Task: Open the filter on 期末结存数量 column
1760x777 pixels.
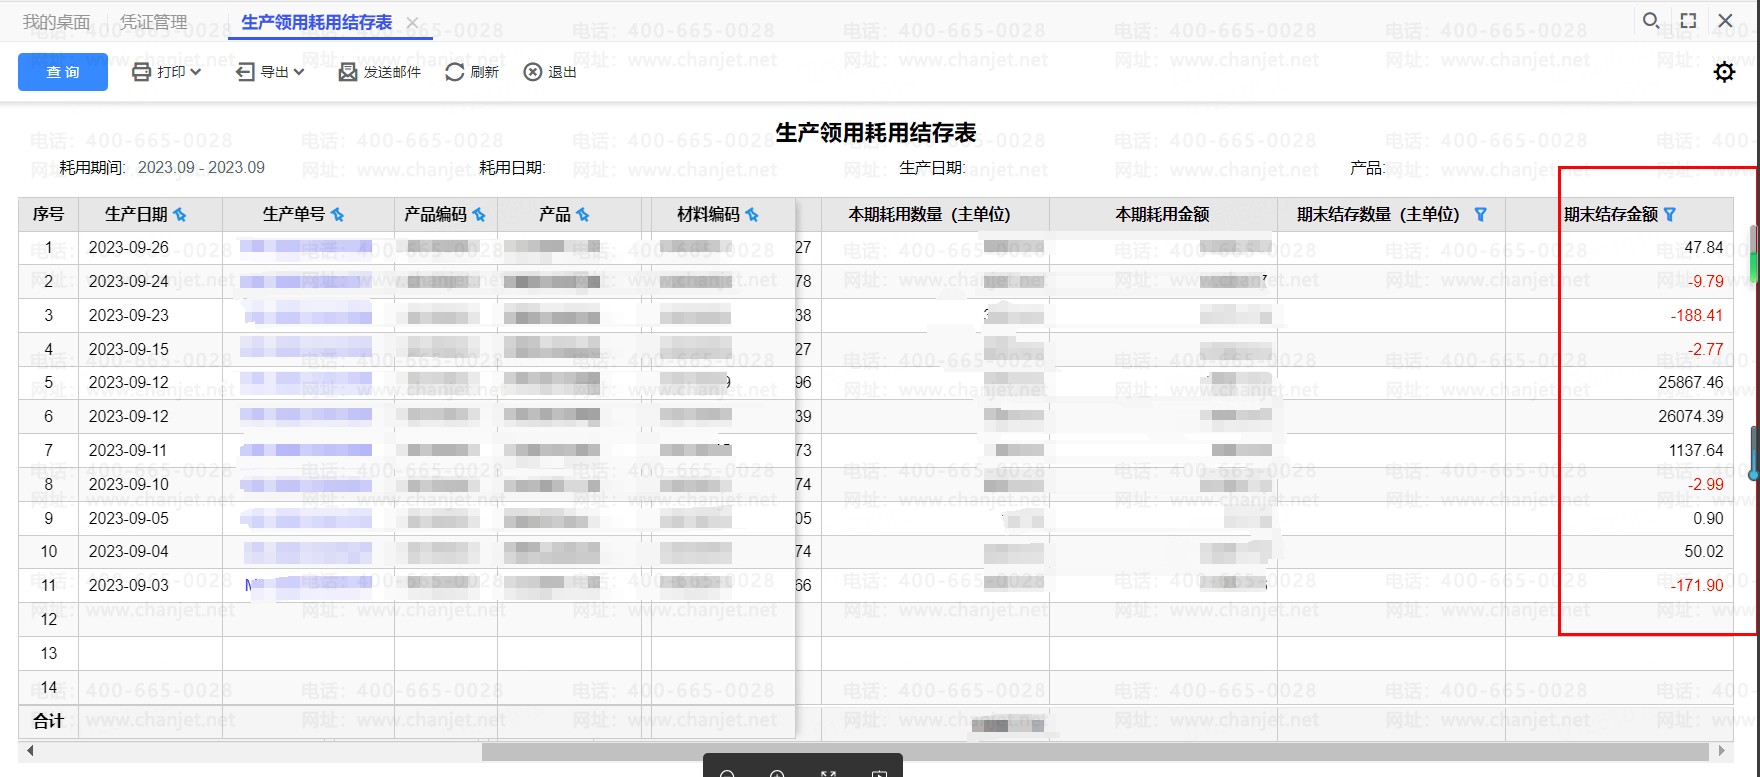Action: (1481, 214)
